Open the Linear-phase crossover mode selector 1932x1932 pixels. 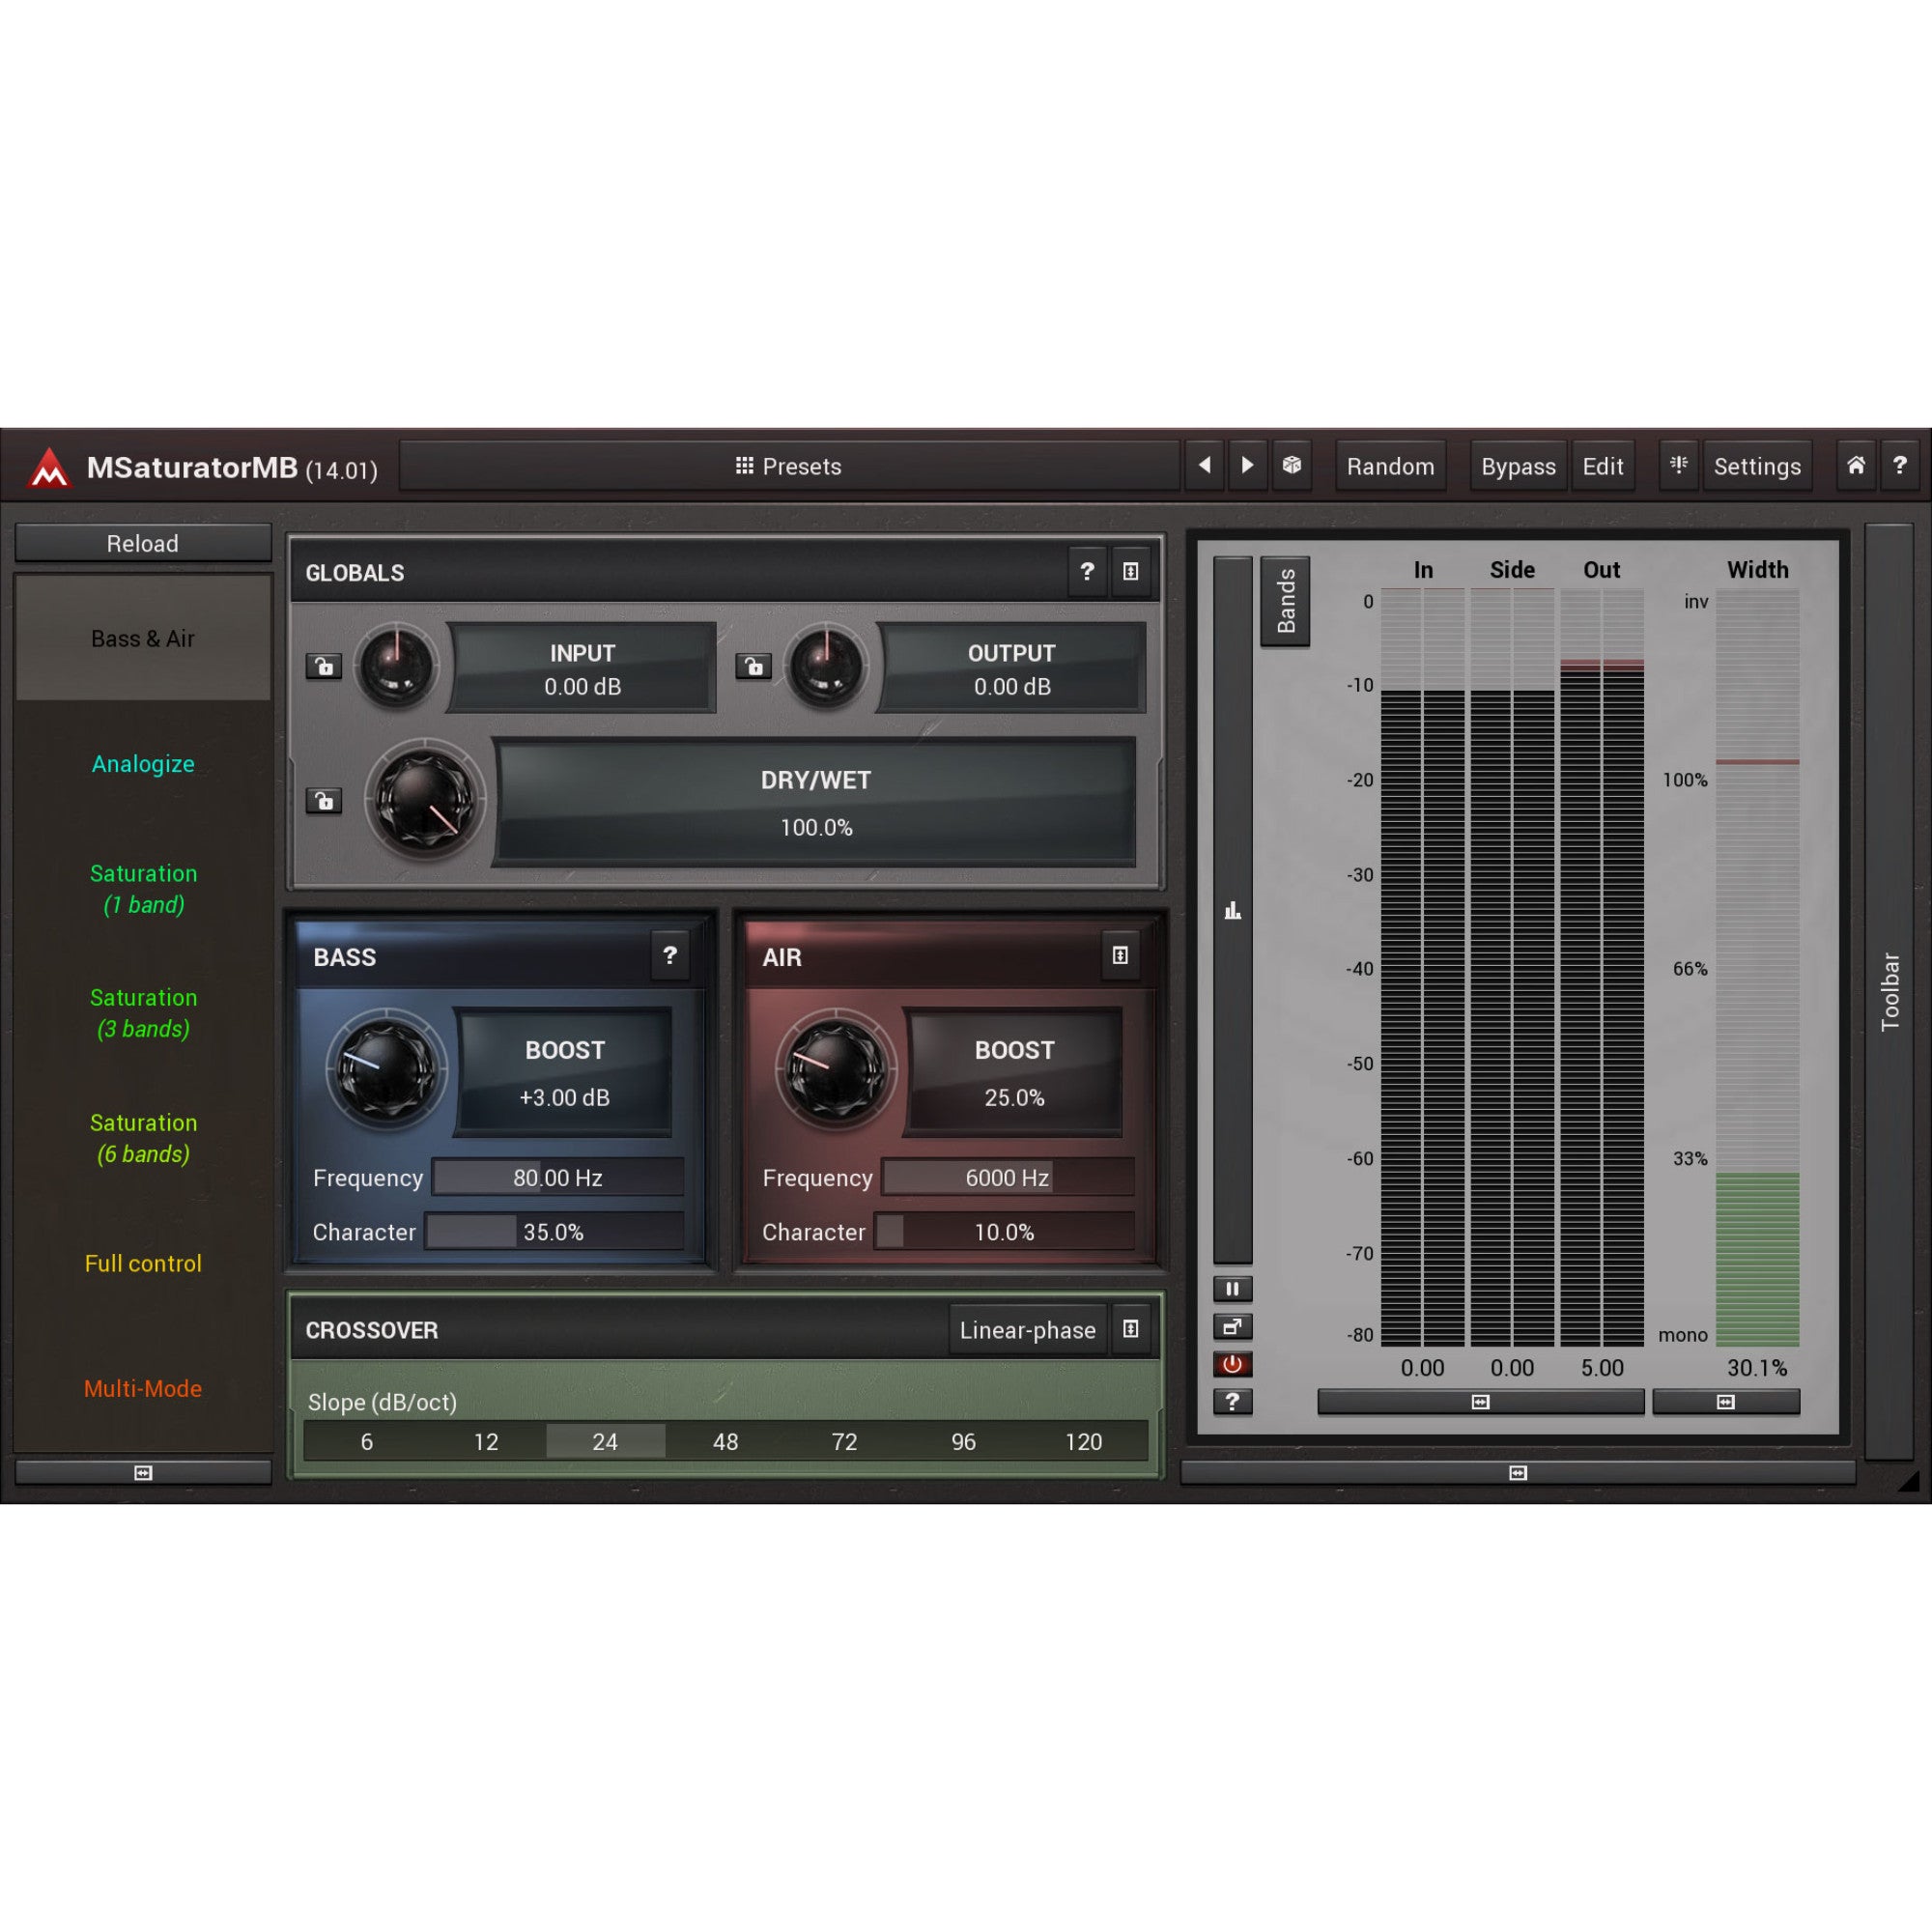click(1027, 1330)
